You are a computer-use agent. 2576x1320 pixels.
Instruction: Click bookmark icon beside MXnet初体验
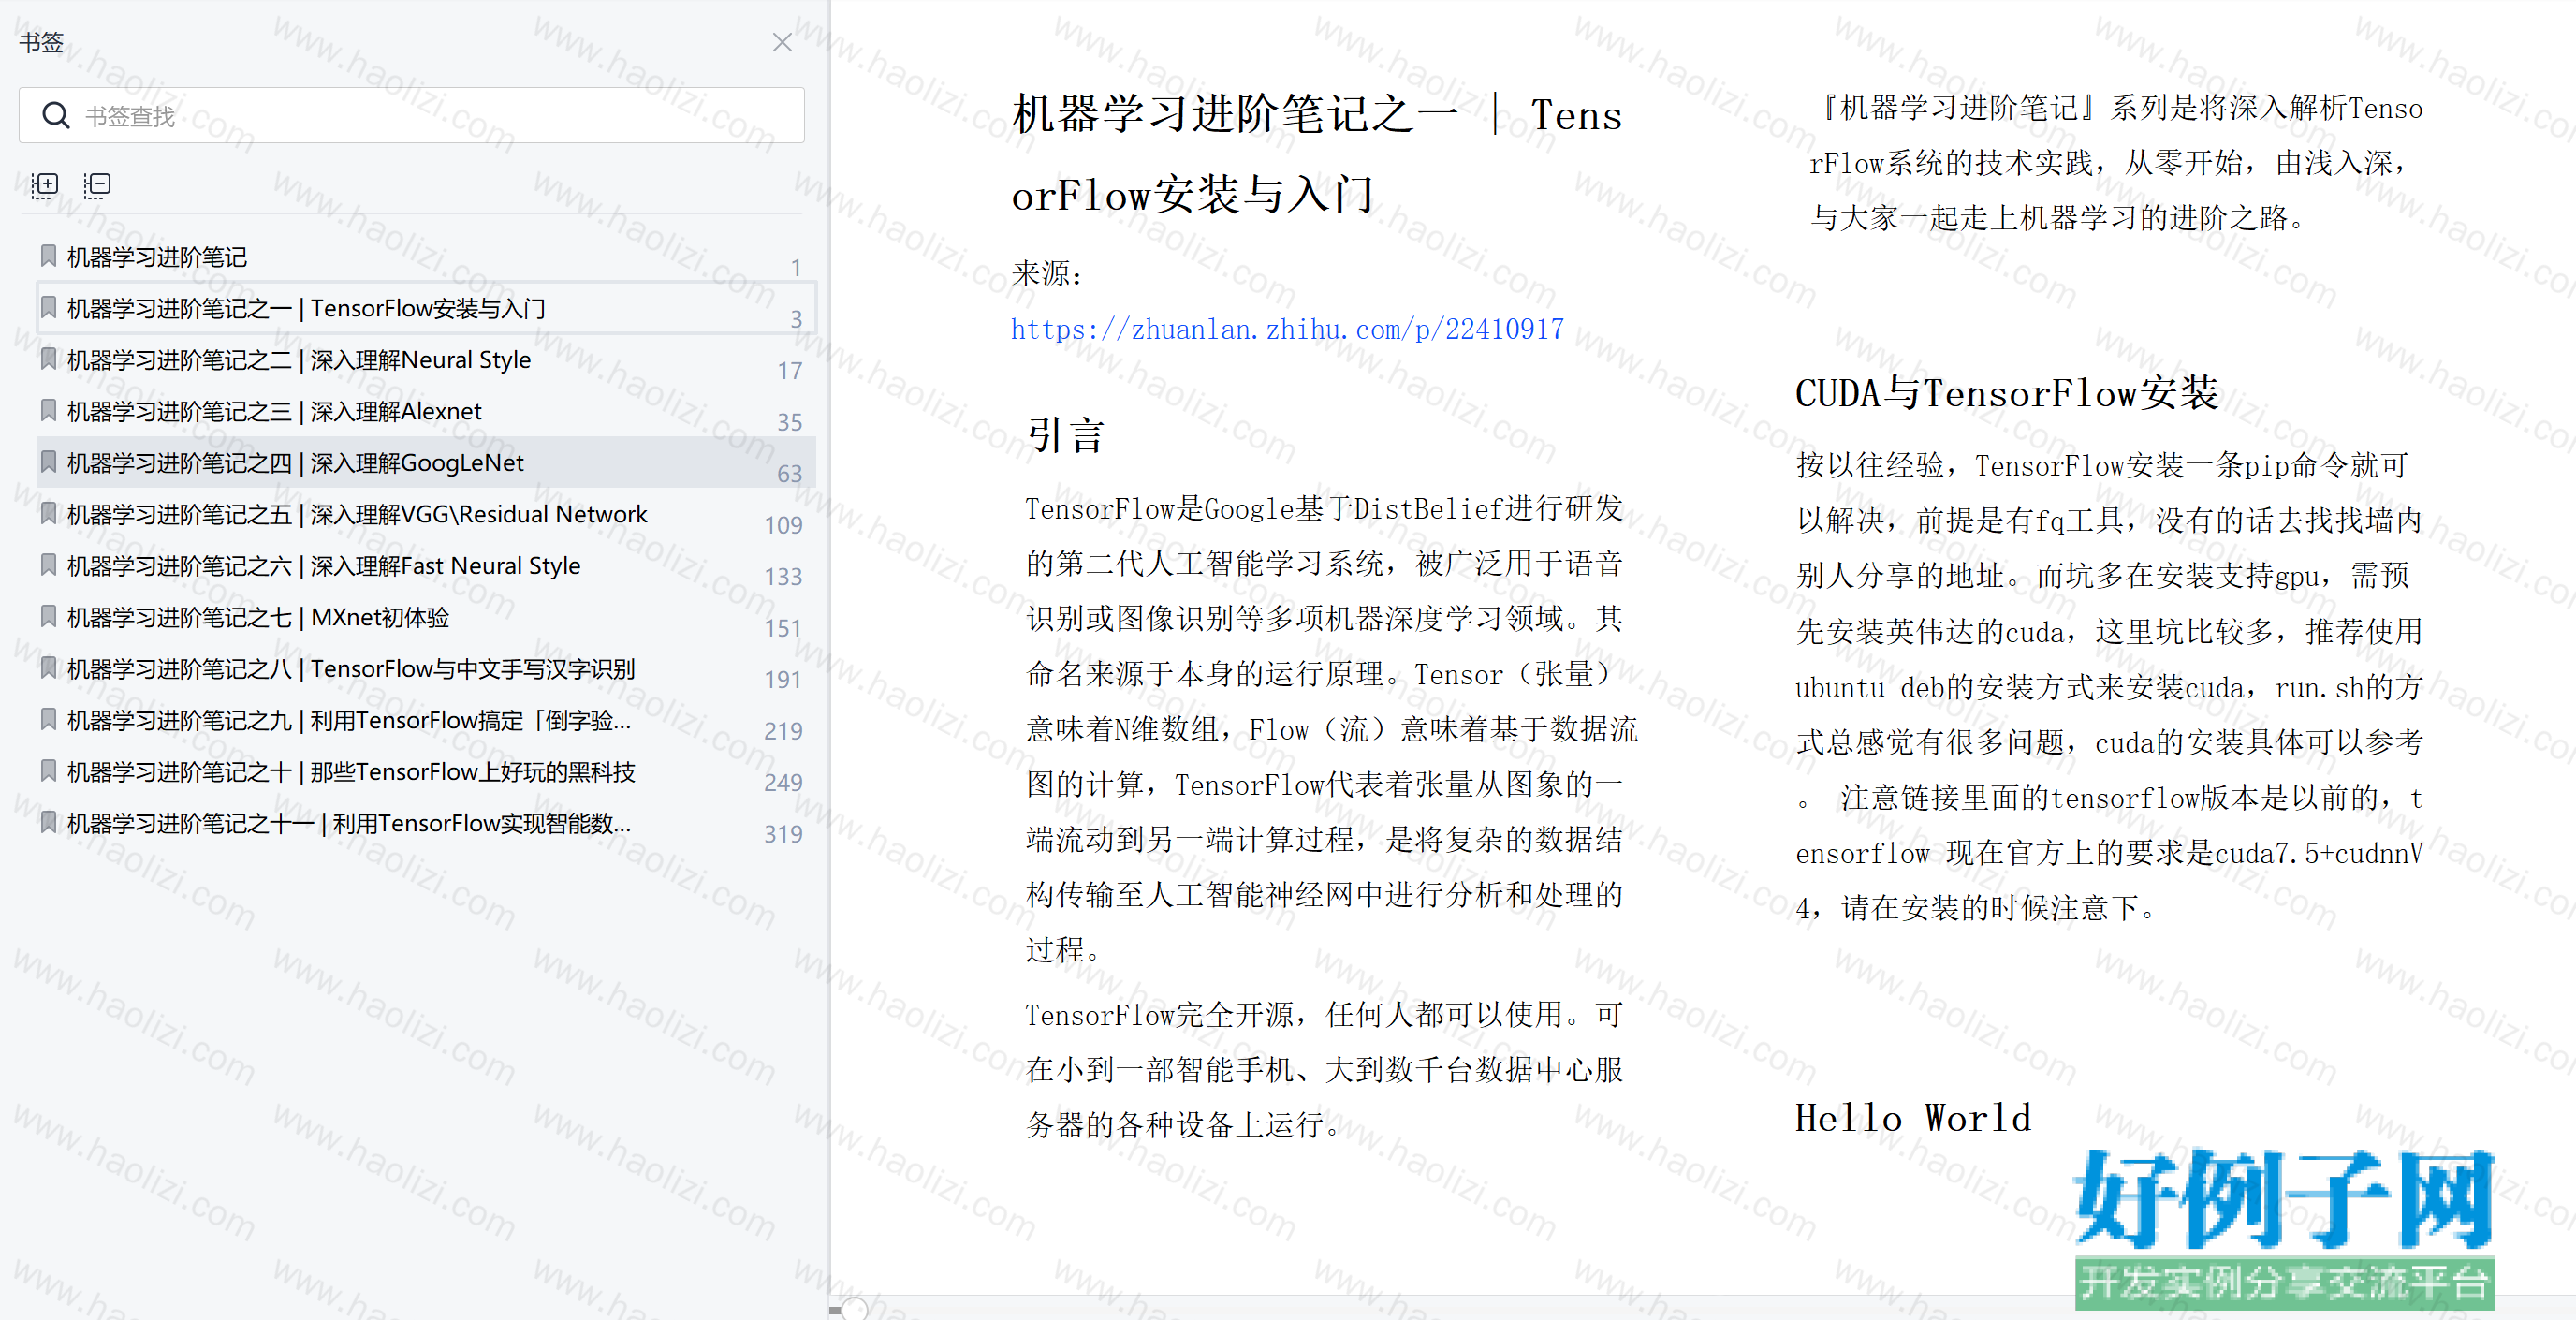(x=48, y=616)
